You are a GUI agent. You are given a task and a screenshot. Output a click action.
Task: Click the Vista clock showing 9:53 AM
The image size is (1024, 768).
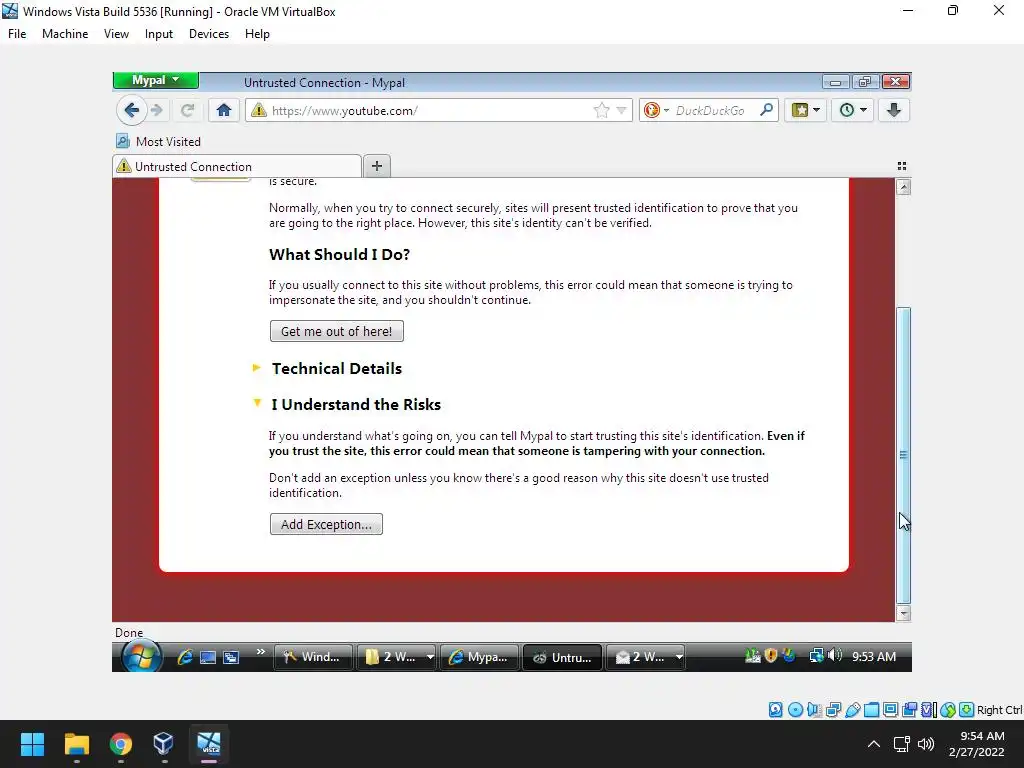pyautogui.click(x=874, y=657)
